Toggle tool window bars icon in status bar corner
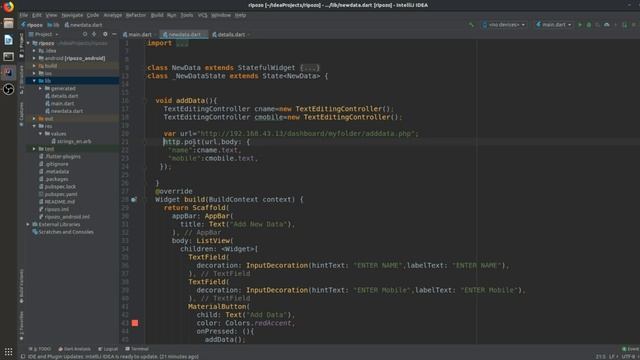Screen dimensions: 640x360 [x=23, y=356]
